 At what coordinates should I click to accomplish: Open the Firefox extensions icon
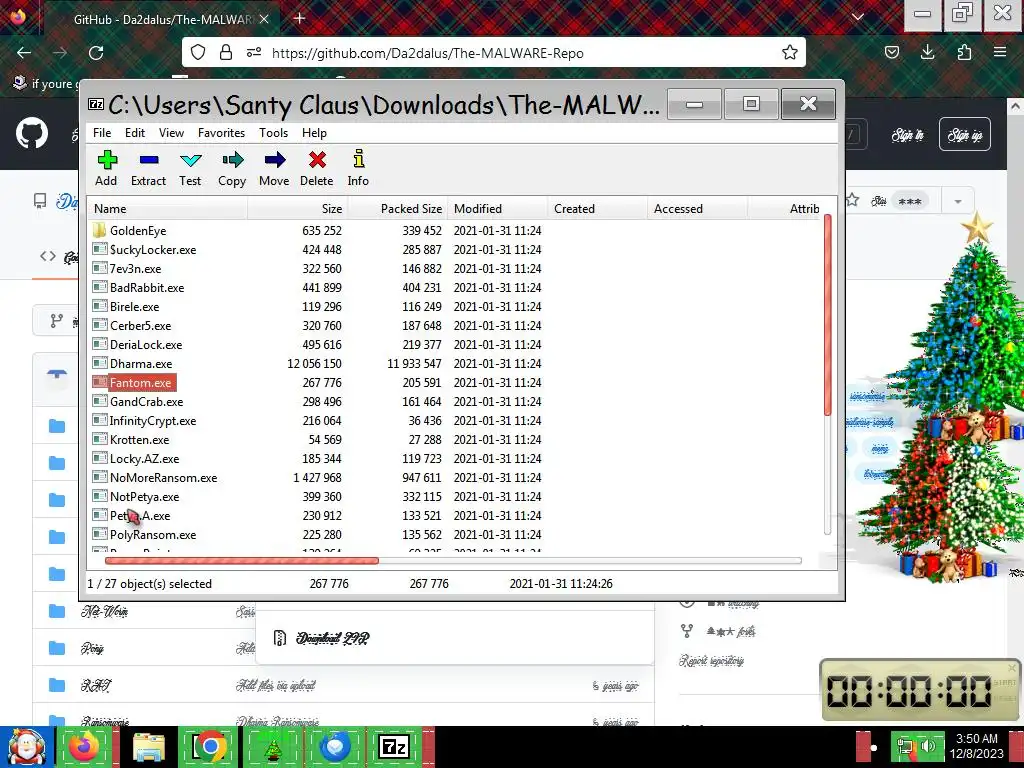(964, 52)
